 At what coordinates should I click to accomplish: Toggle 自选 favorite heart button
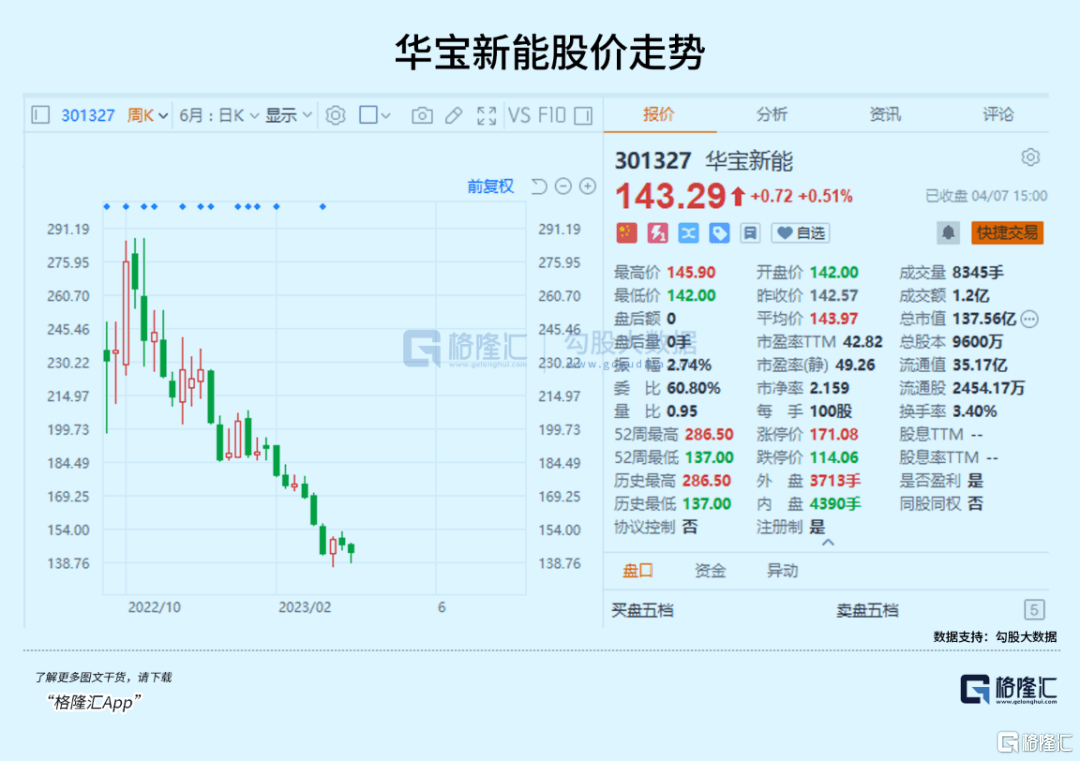800,233
